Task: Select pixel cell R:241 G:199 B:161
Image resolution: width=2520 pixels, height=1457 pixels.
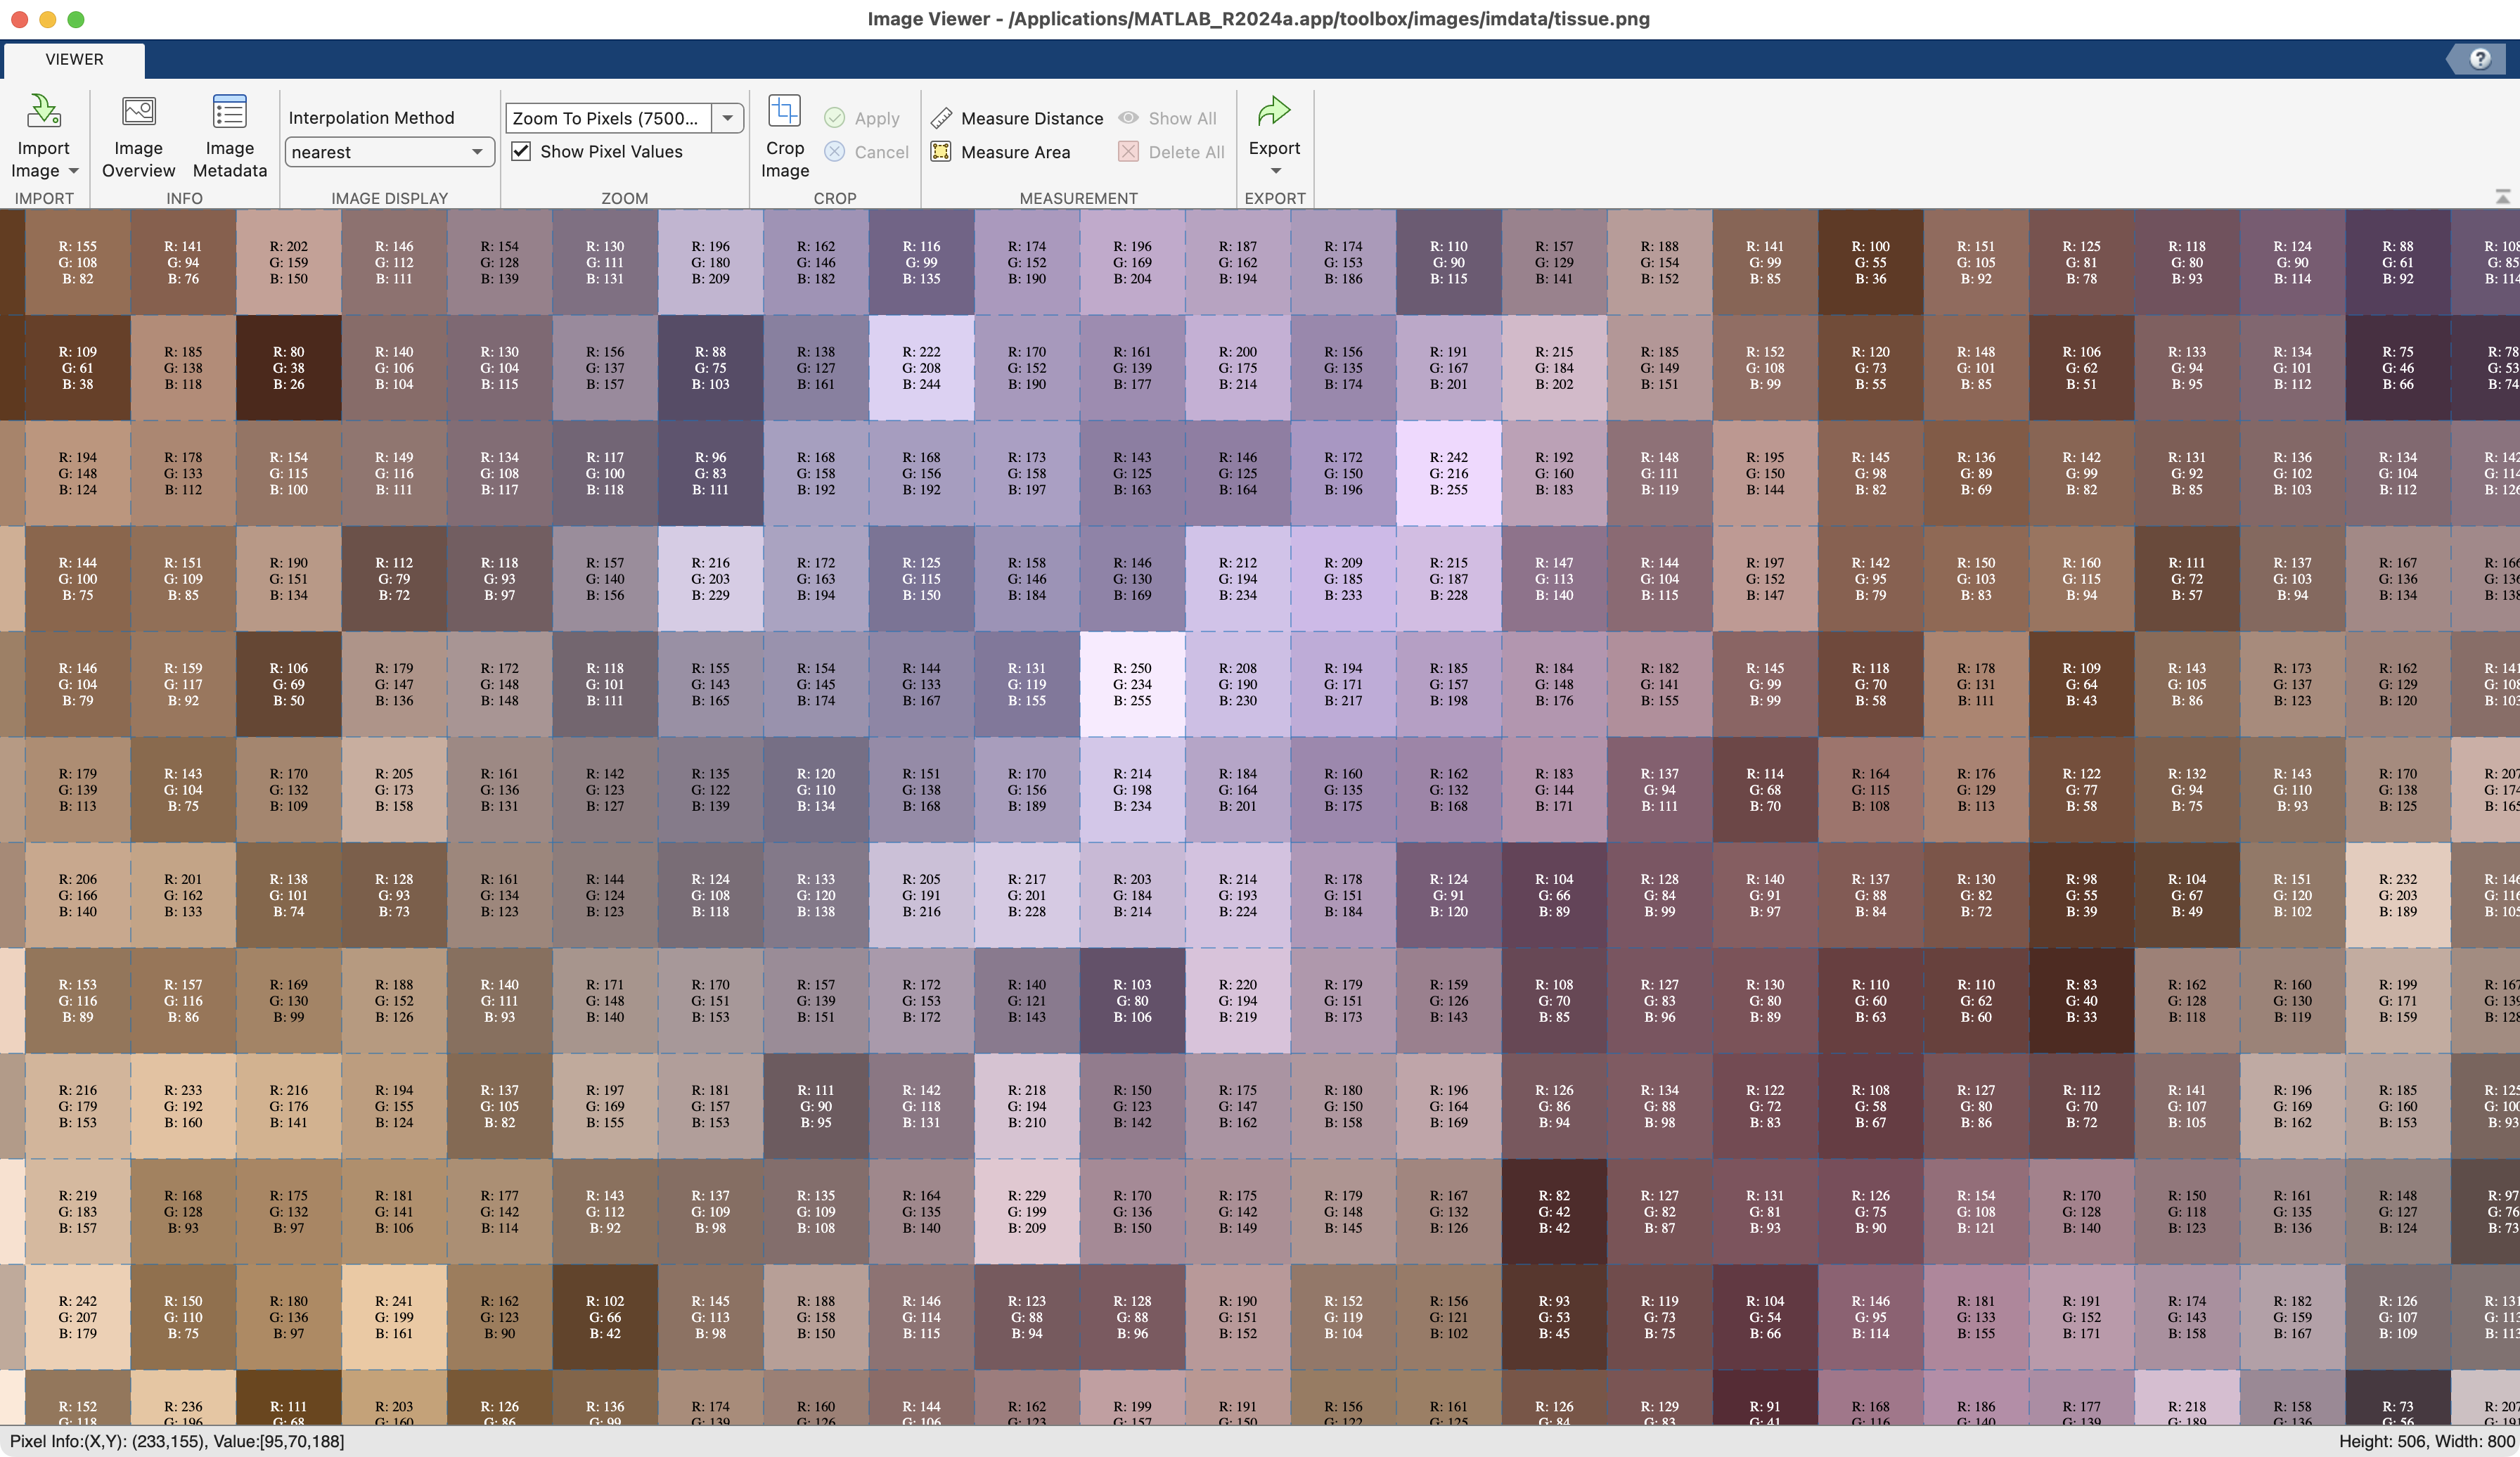Action: click(x=394, y=1317)
